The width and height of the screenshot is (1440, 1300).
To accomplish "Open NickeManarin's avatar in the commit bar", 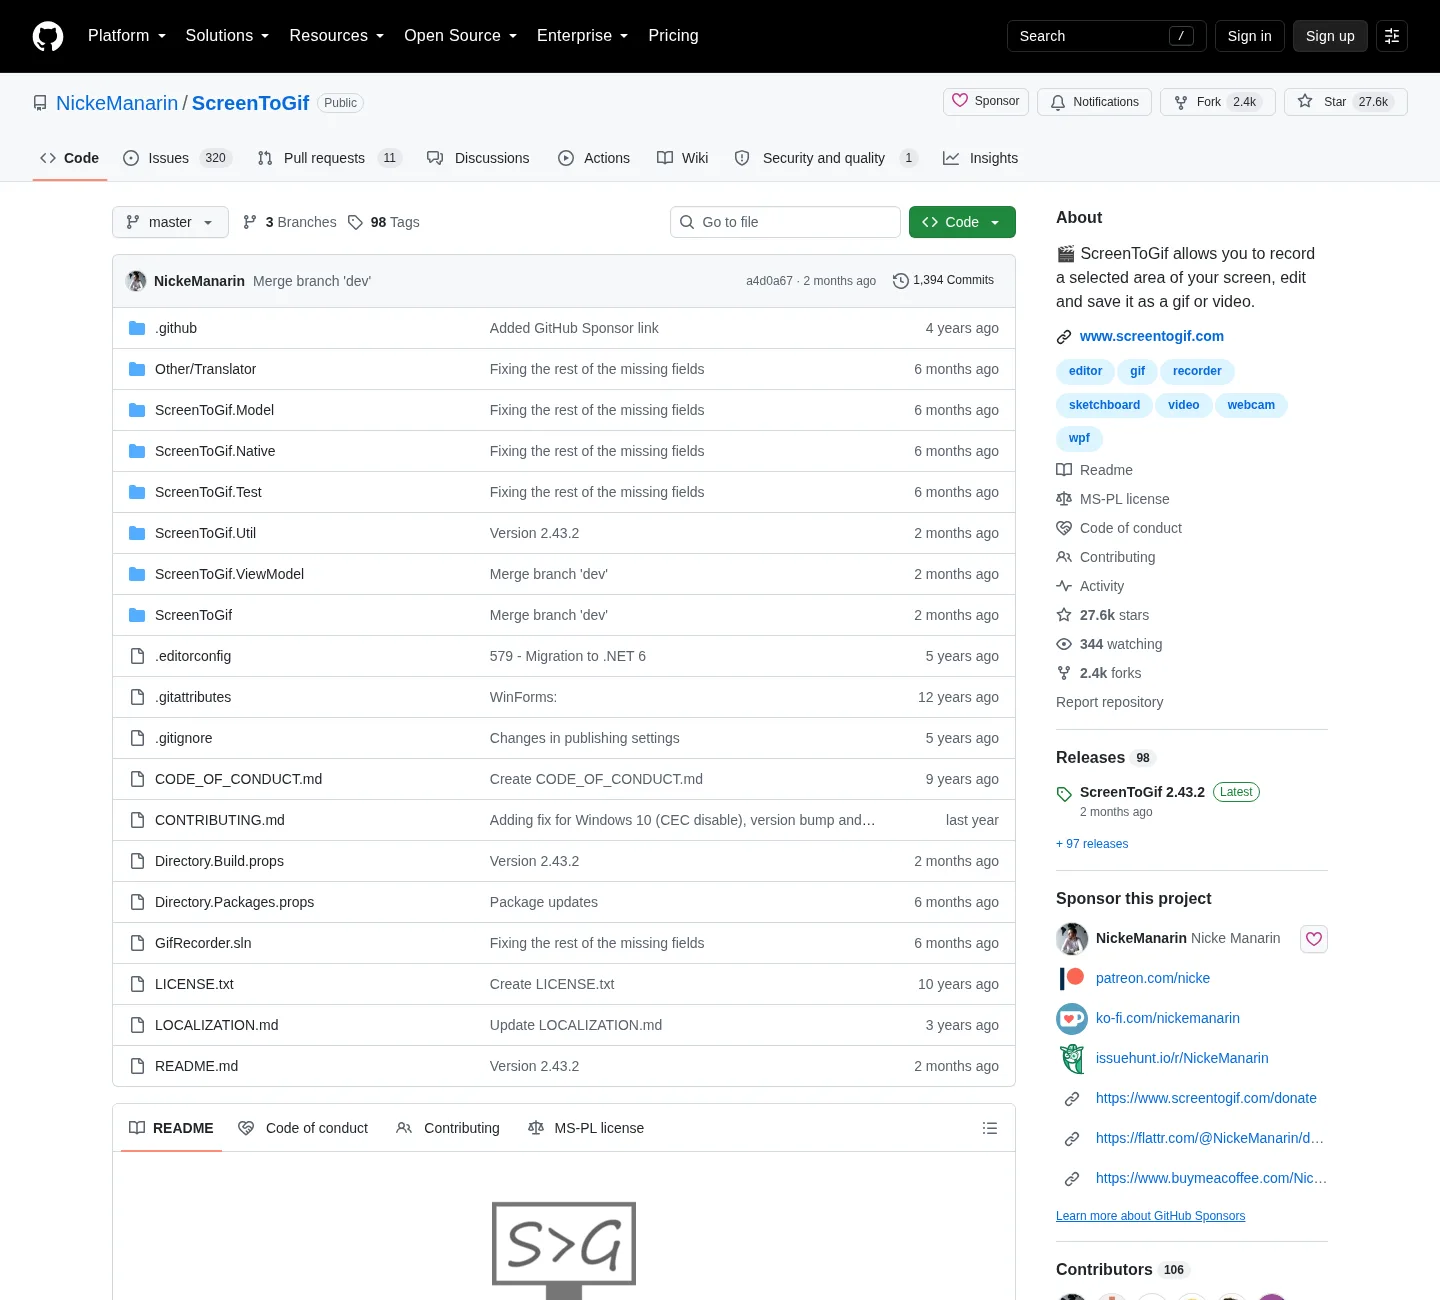I will pos(136,281).
